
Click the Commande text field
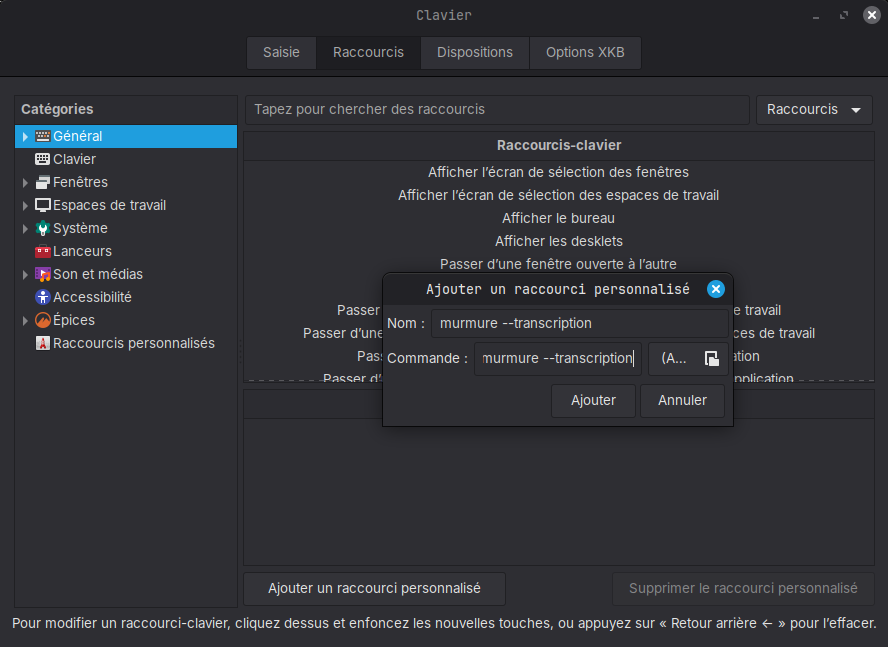[x=558, y=359]
